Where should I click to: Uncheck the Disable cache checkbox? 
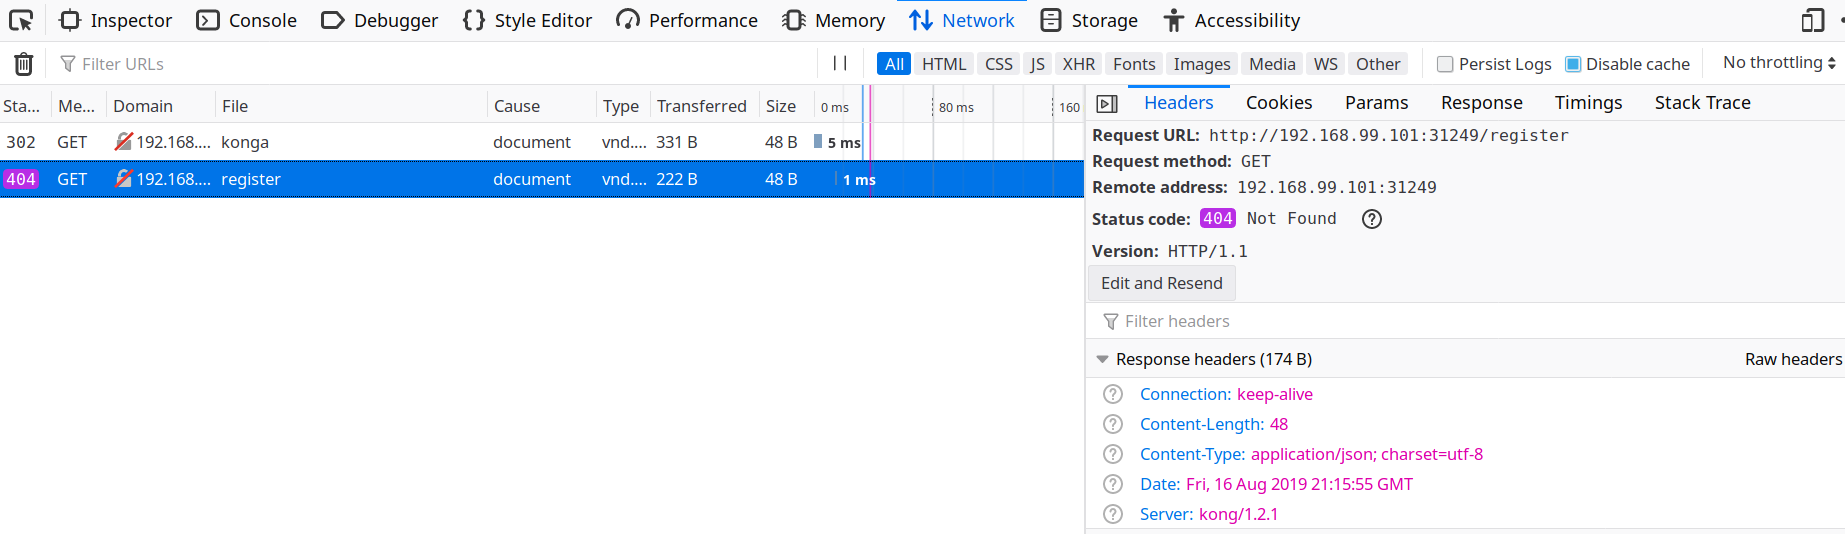pos(1573,64)
